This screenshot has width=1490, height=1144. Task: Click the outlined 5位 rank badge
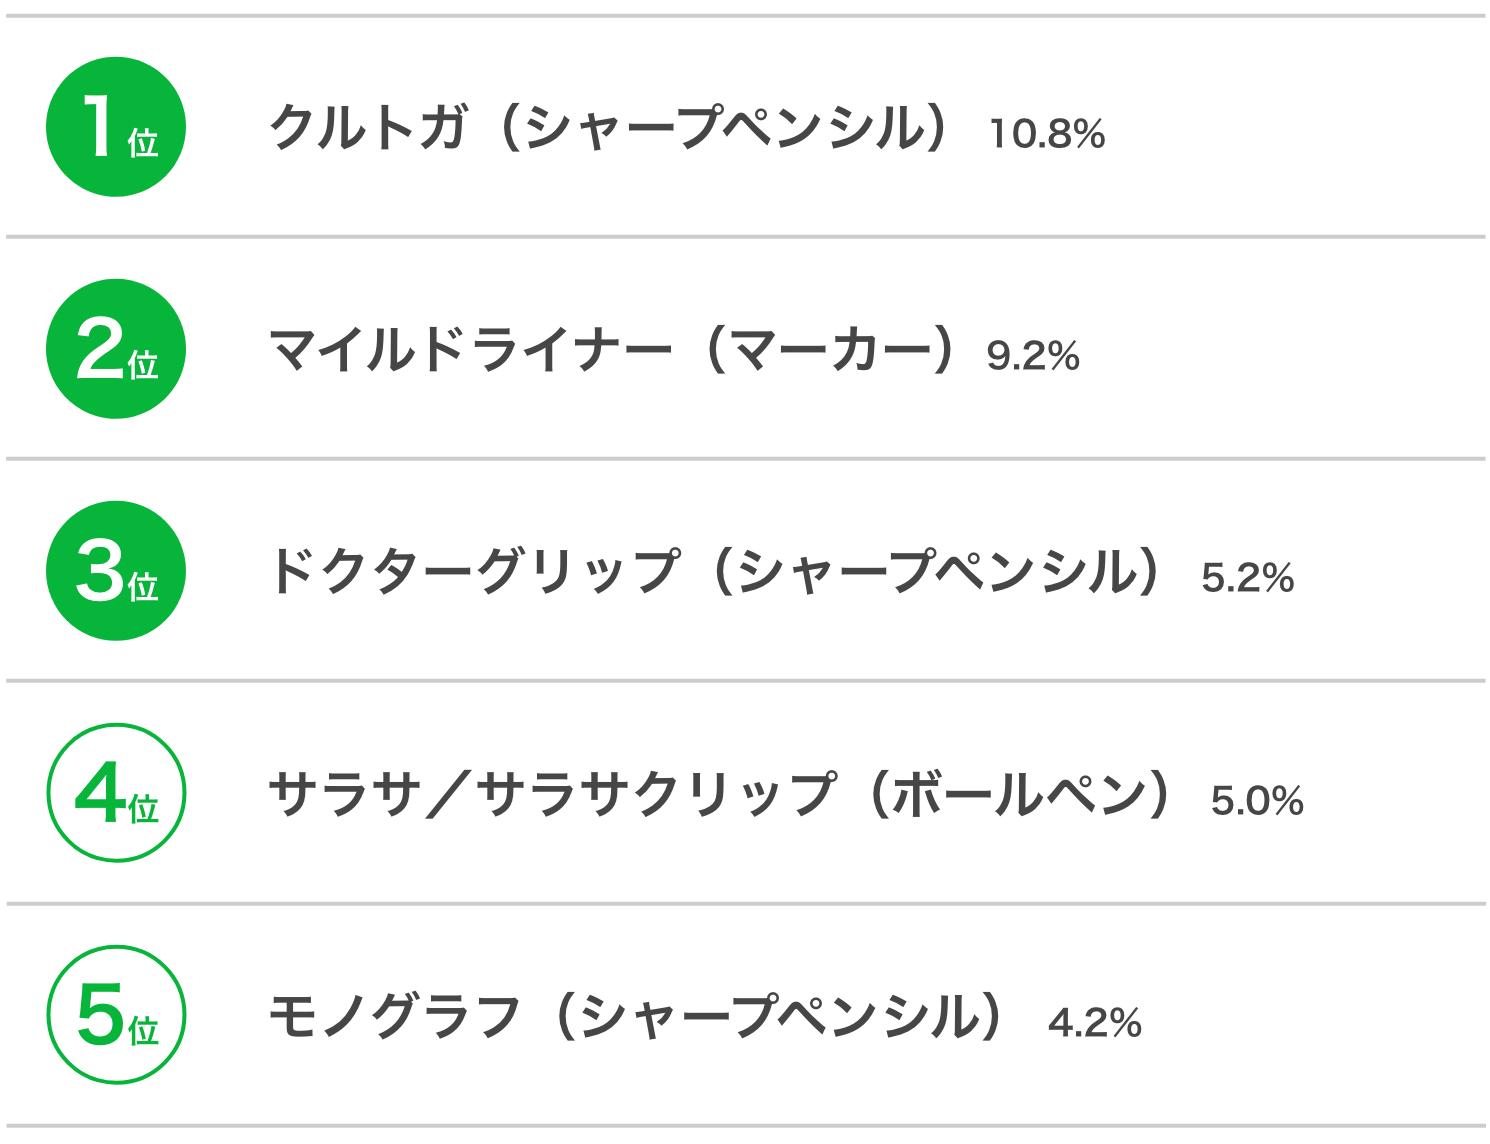116,1015
